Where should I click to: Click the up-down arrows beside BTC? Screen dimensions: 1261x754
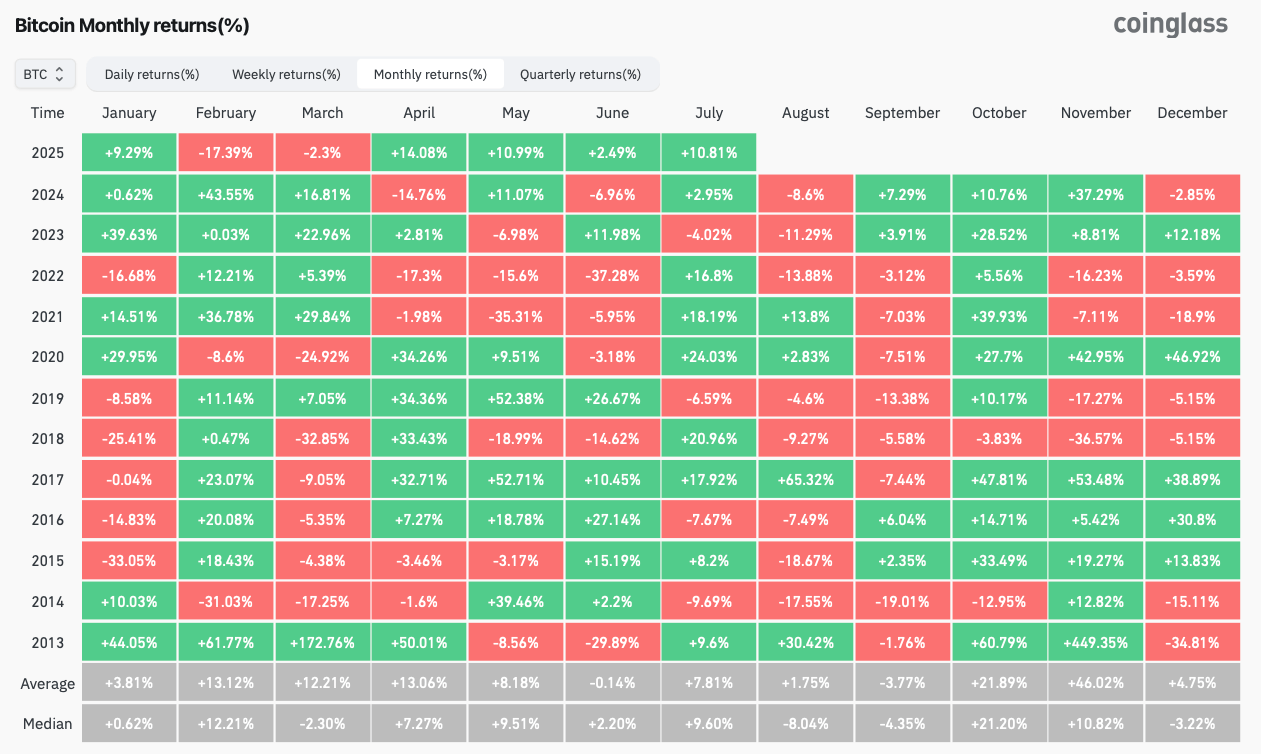tap(60, 74)
